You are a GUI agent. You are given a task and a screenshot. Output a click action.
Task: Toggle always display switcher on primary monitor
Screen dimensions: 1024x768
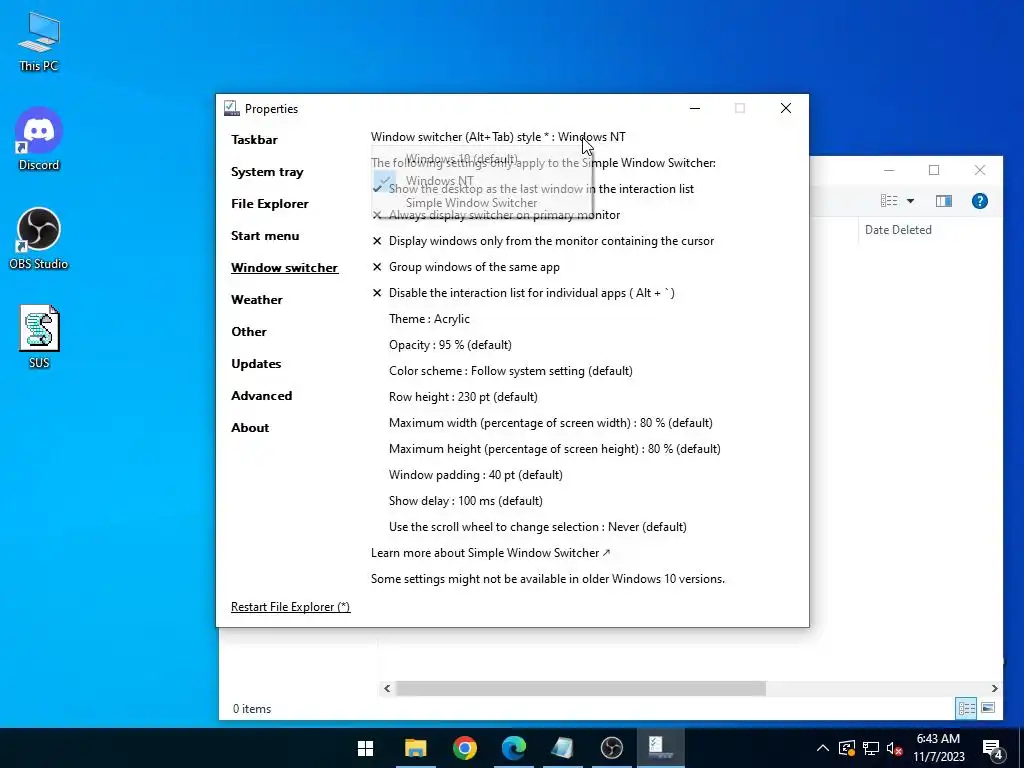(x=496, y=215)
